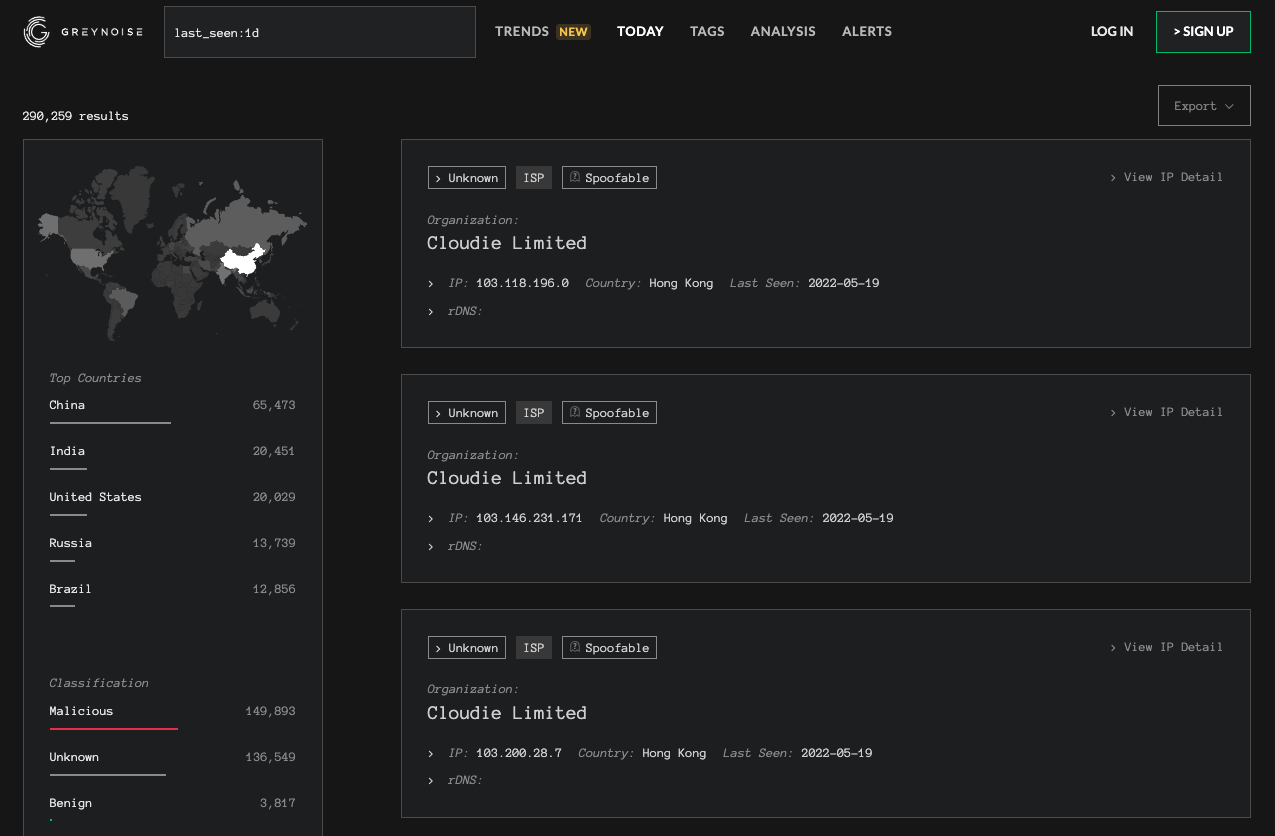Viewport: 1275px width, 836px height.
Task: Go to the Today tab
Action: [640, 32]
